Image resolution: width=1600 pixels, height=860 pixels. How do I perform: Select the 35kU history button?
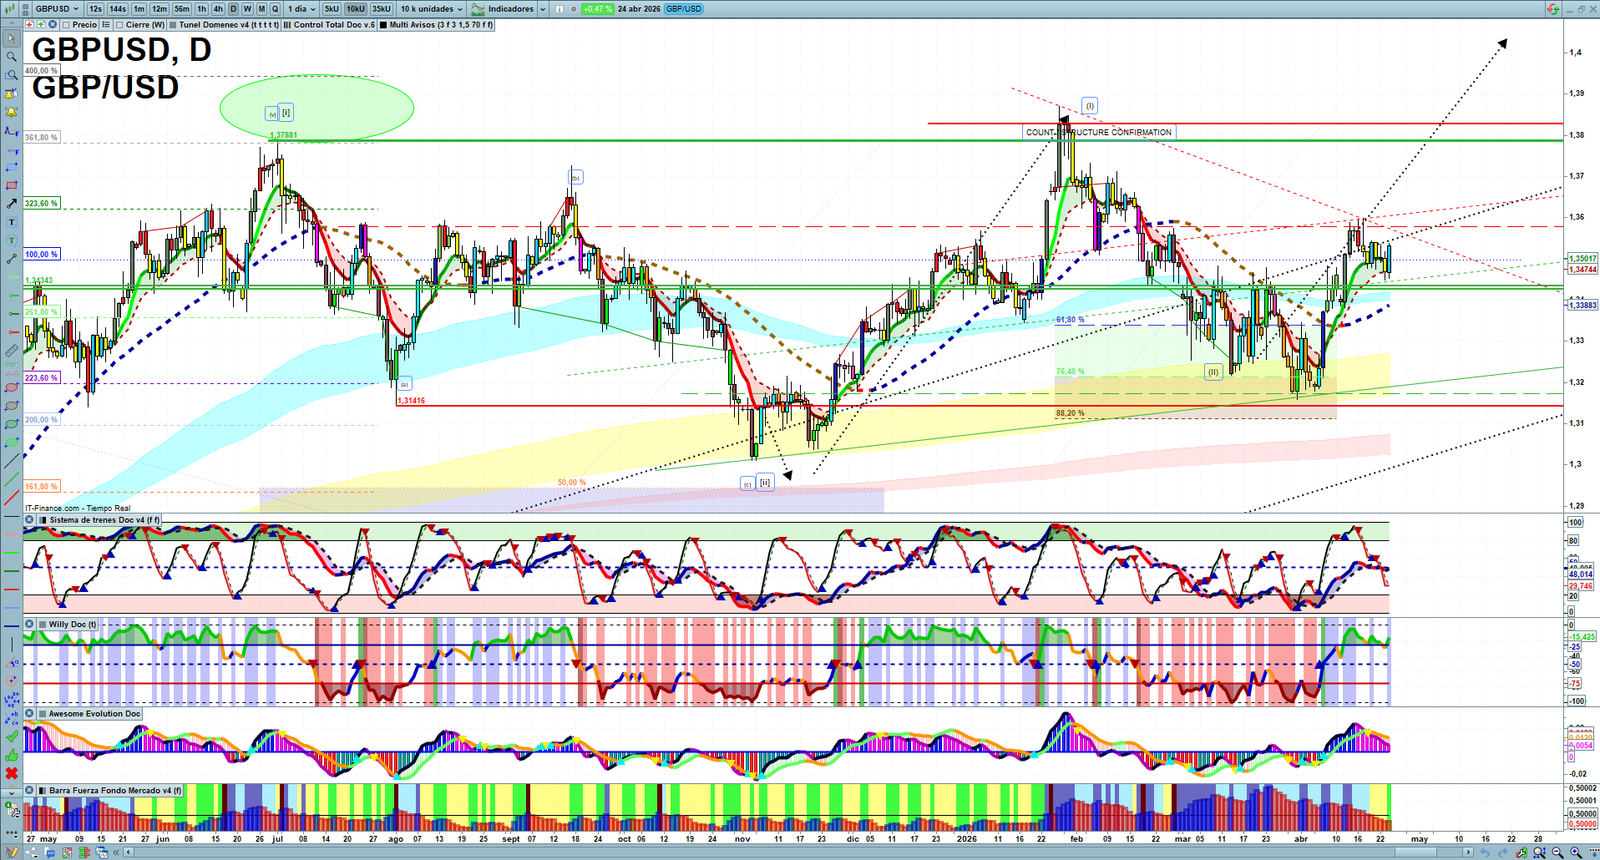point(381,9)
